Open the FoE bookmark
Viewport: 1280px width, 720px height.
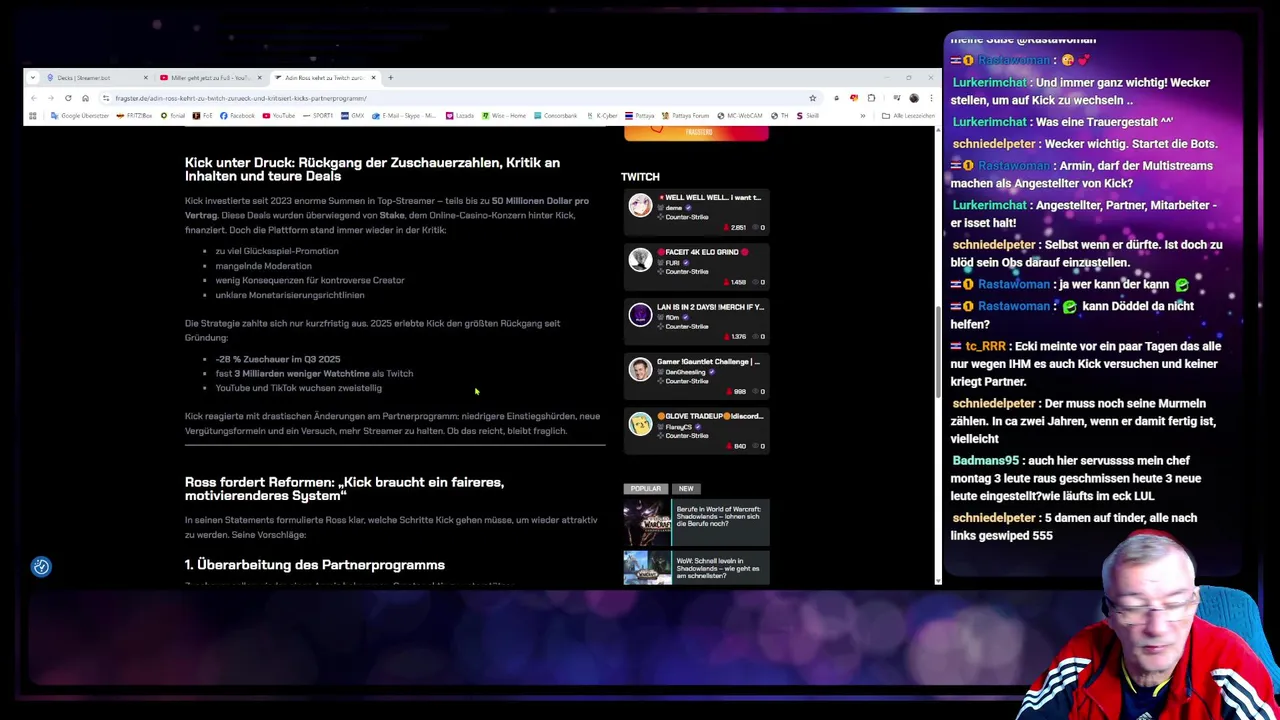point(203,116)
